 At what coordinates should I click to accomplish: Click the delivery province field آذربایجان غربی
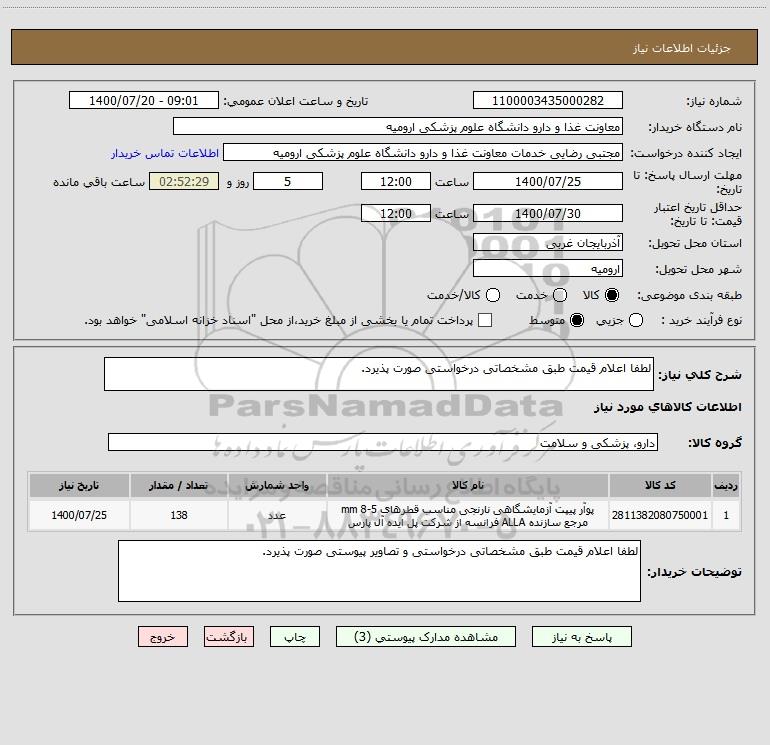(x=548, y=243)
